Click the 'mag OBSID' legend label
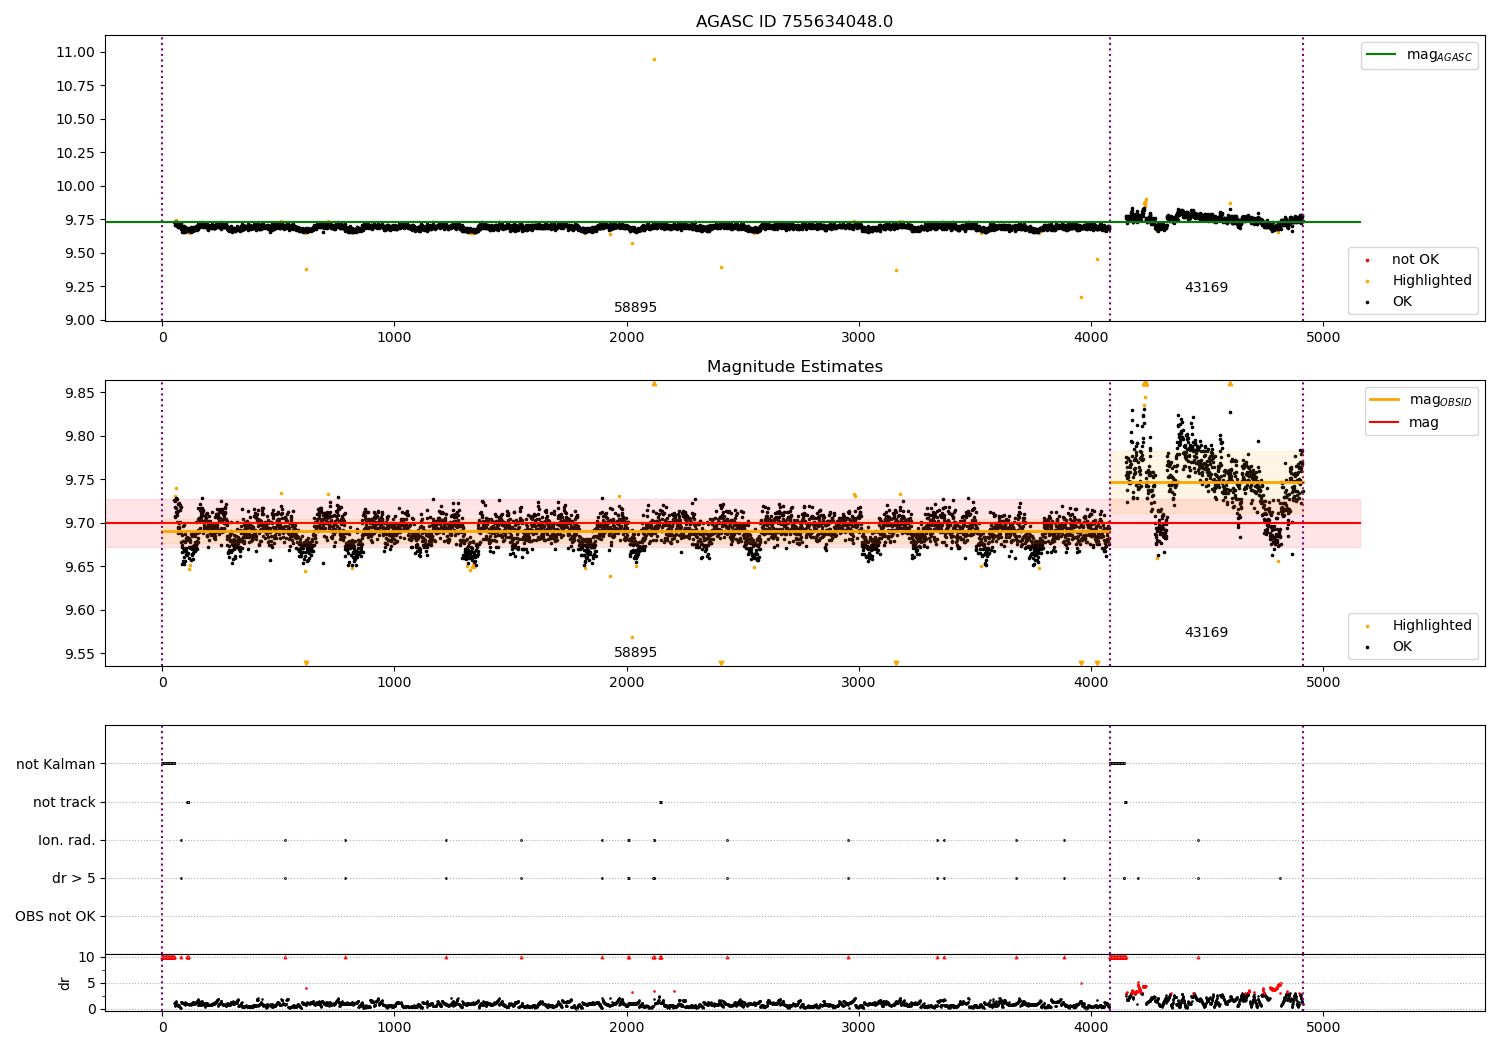Viewport: 1500px width, 1050px height. [x=1440, y=401]
